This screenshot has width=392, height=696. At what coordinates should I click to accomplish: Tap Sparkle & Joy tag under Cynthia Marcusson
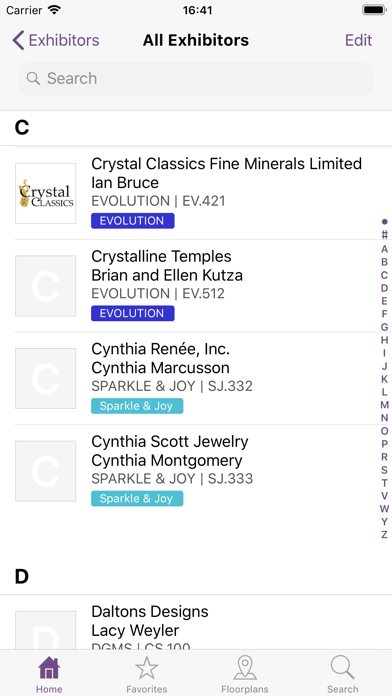(x=137, y=406)
